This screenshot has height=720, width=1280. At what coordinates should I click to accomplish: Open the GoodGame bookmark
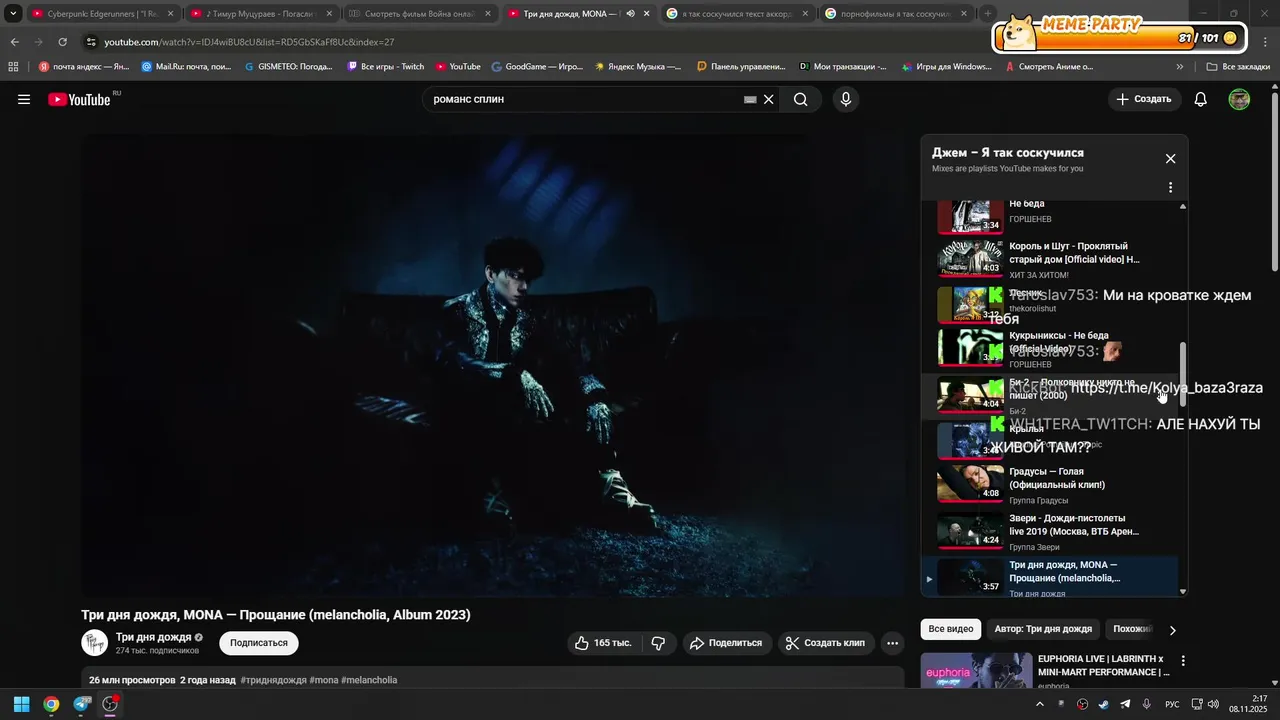coord(537,67)
